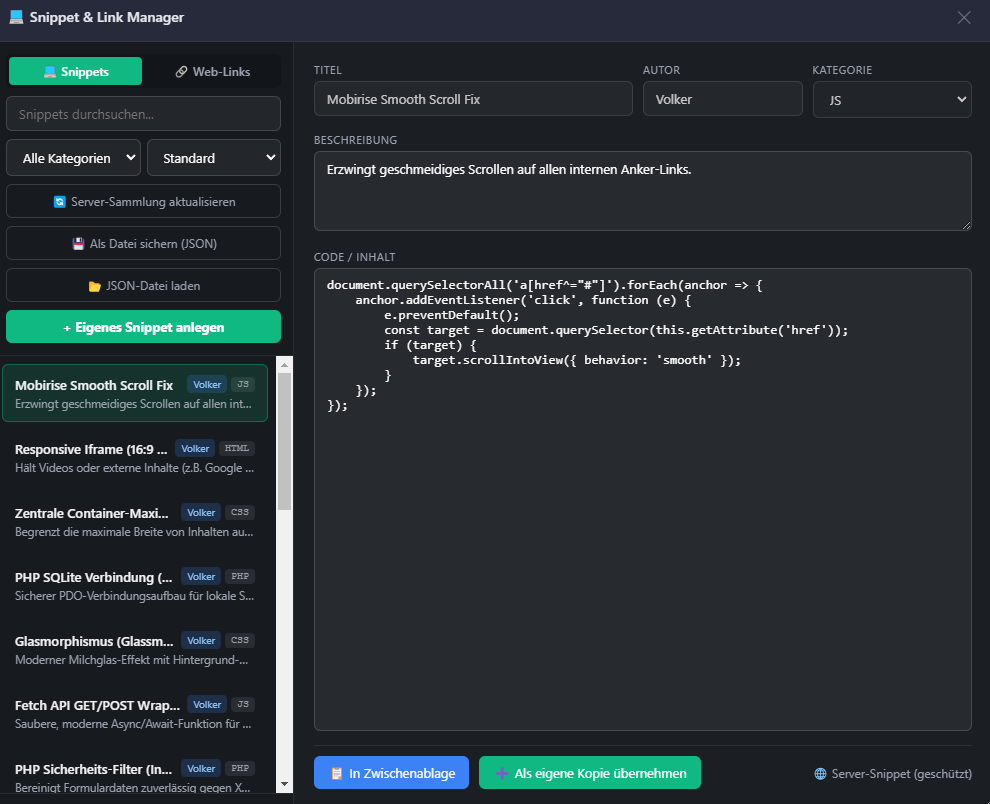Click the clipboard icon in In Zwischenablage
The image size is (990, 804).
337,774
